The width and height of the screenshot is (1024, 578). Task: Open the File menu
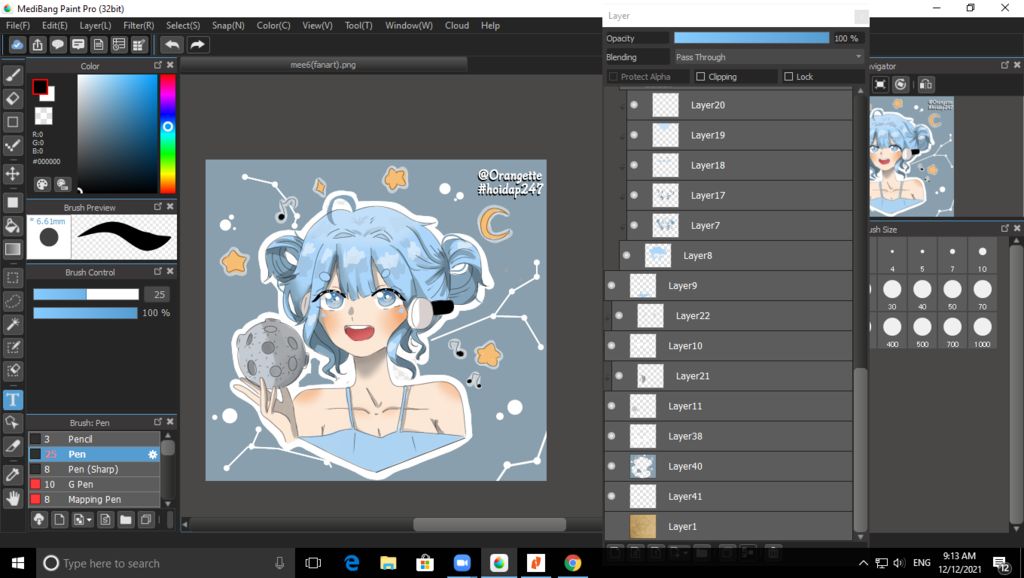[18, 25]
